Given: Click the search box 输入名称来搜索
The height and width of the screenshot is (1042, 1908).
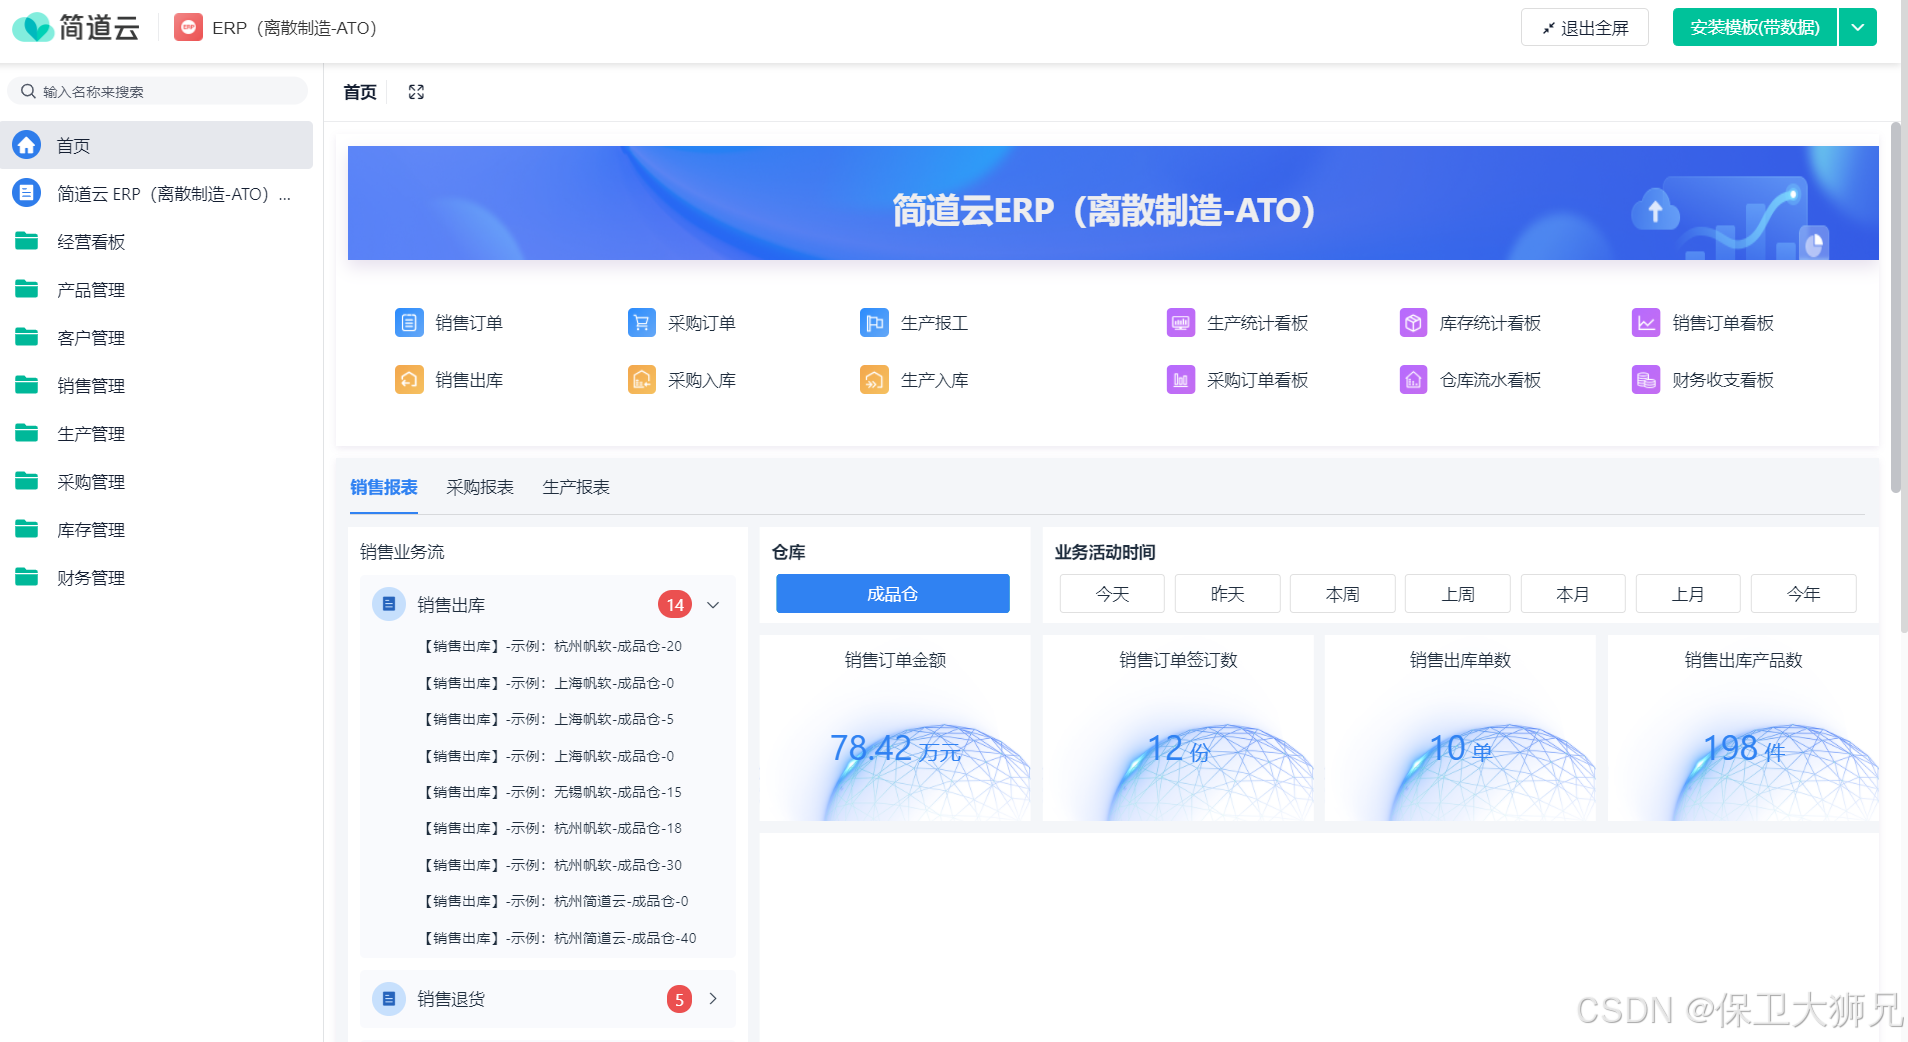Looking at the screenshot, I should coord(157,91).
